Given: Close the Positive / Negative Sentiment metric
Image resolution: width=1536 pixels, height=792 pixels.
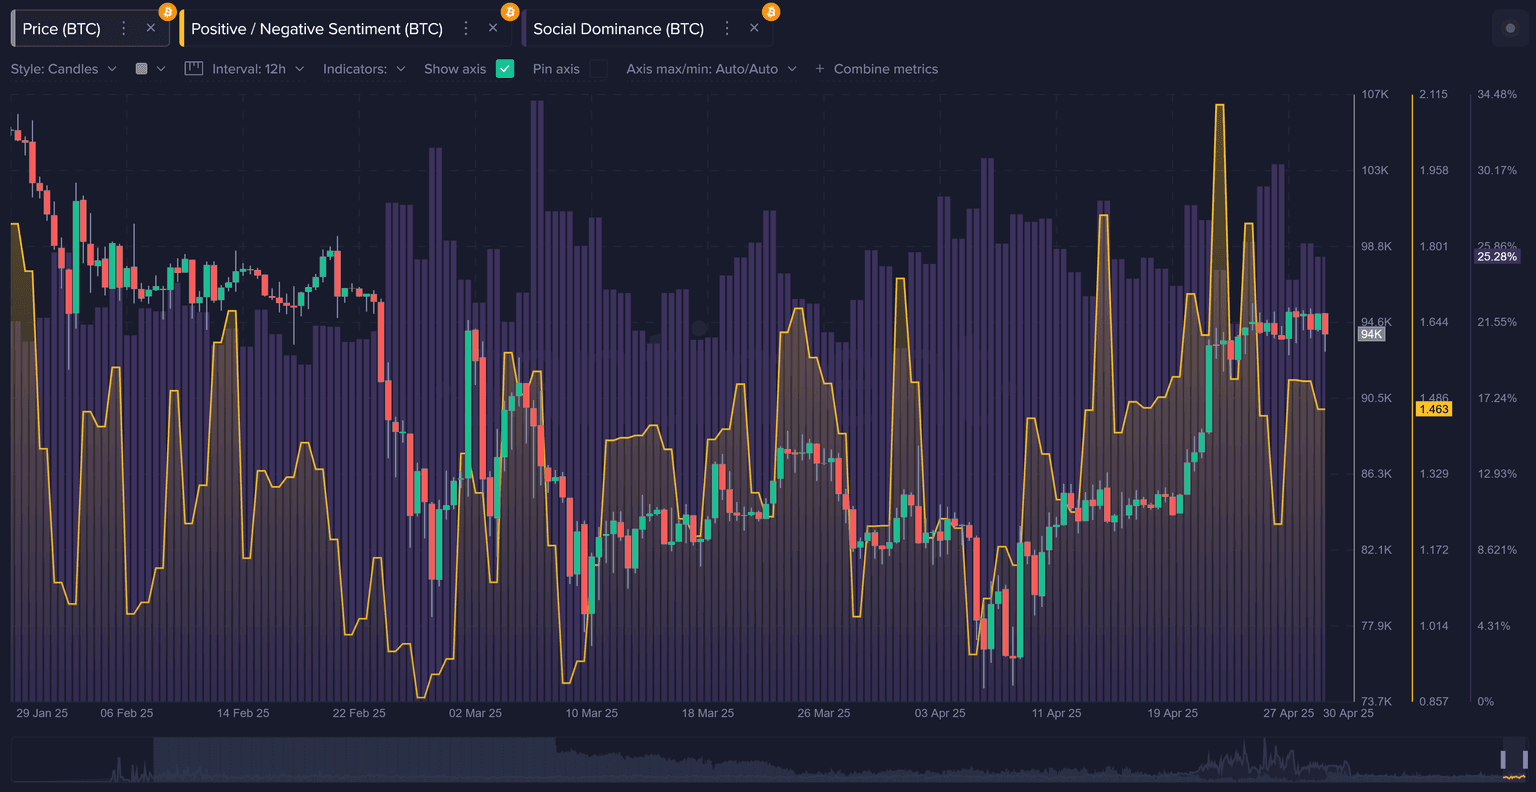Looking at the screenshot, I should [493, 28].
